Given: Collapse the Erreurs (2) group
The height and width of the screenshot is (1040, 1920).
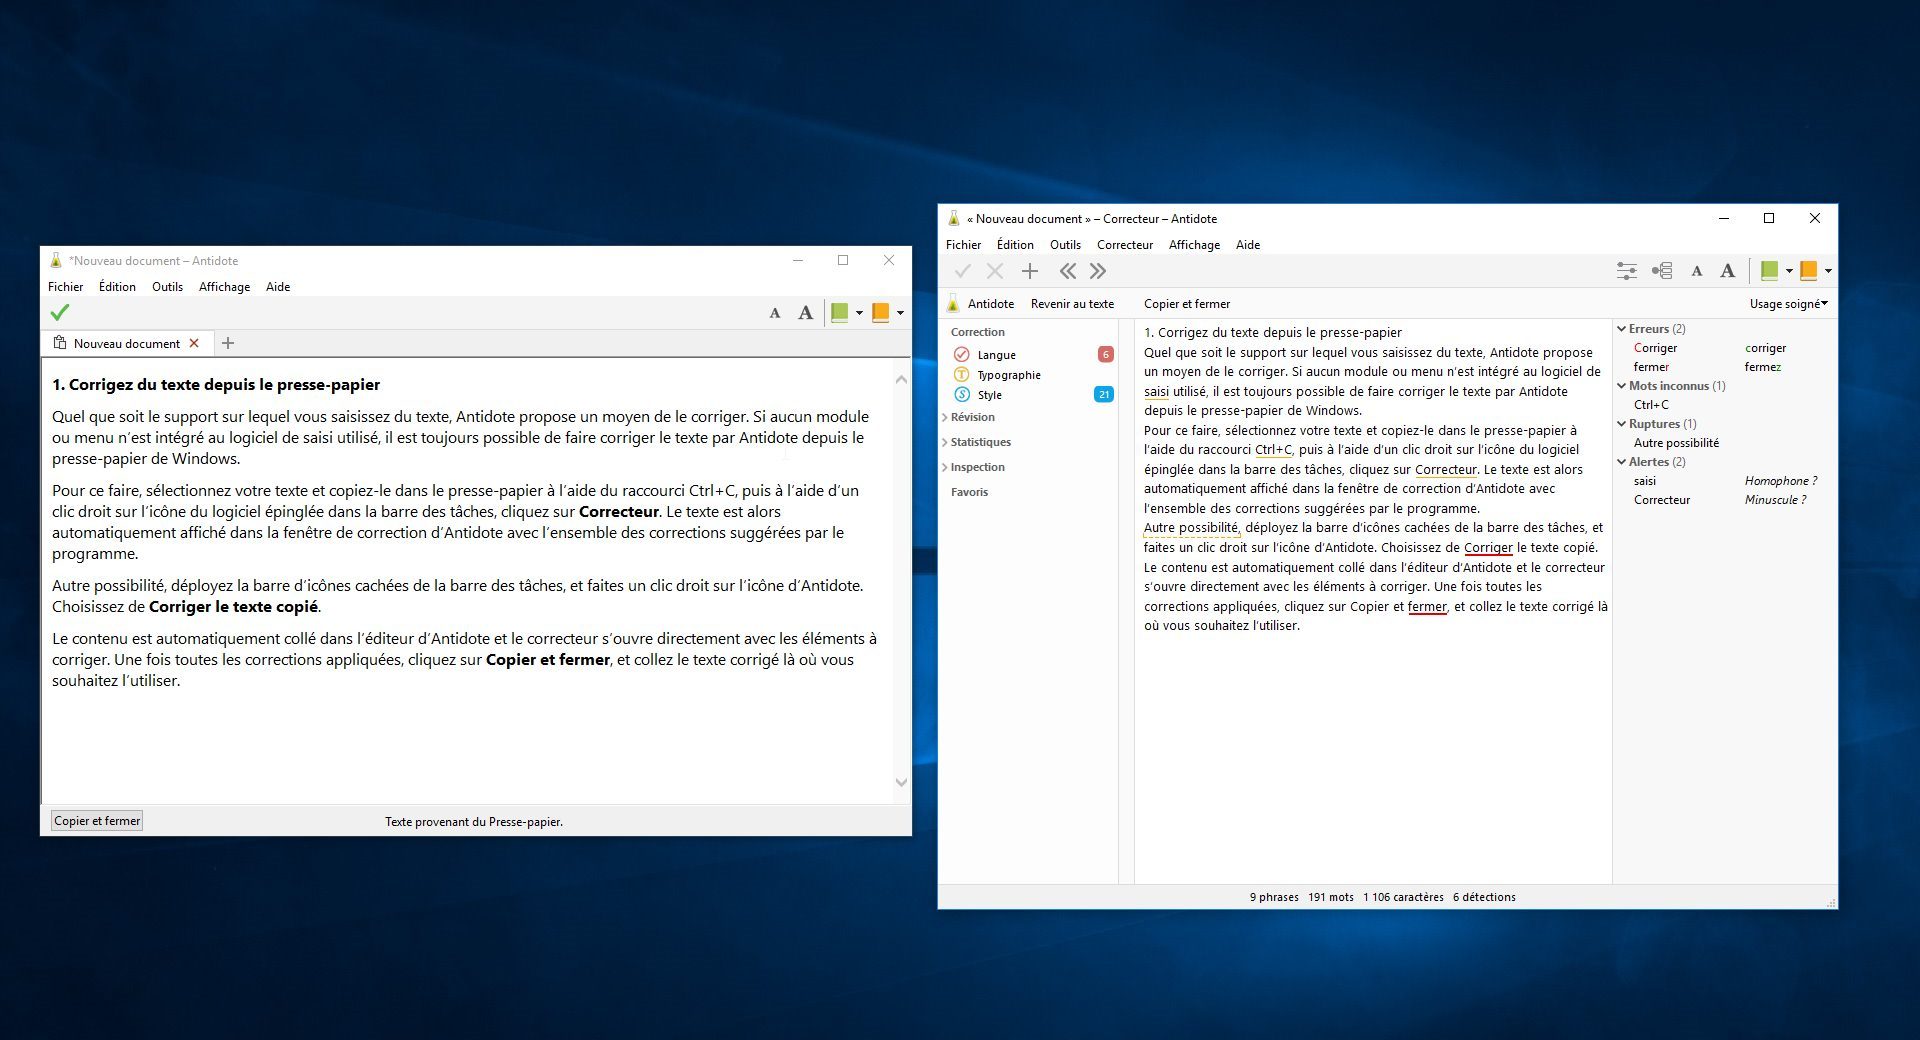Looking at the screenshot, I should 1622,329.
